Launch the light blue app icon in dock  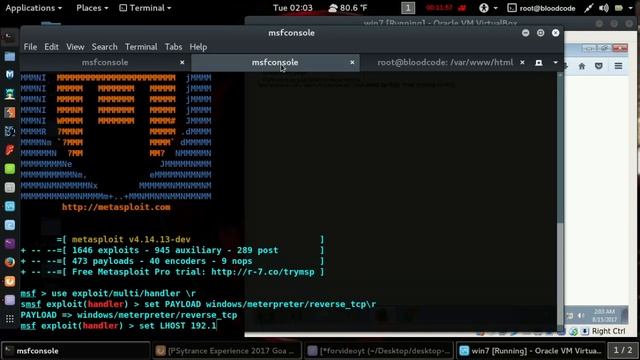9,206
